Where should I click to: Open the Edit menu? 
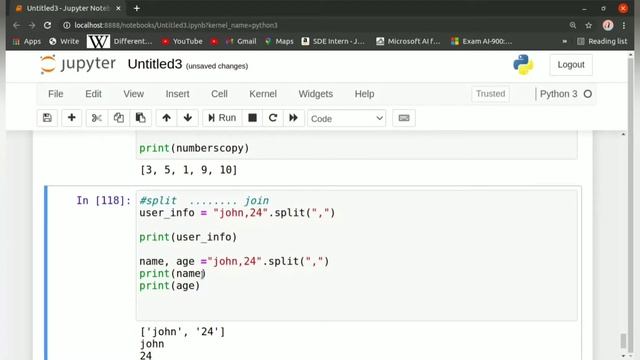[x=93, y=94]
